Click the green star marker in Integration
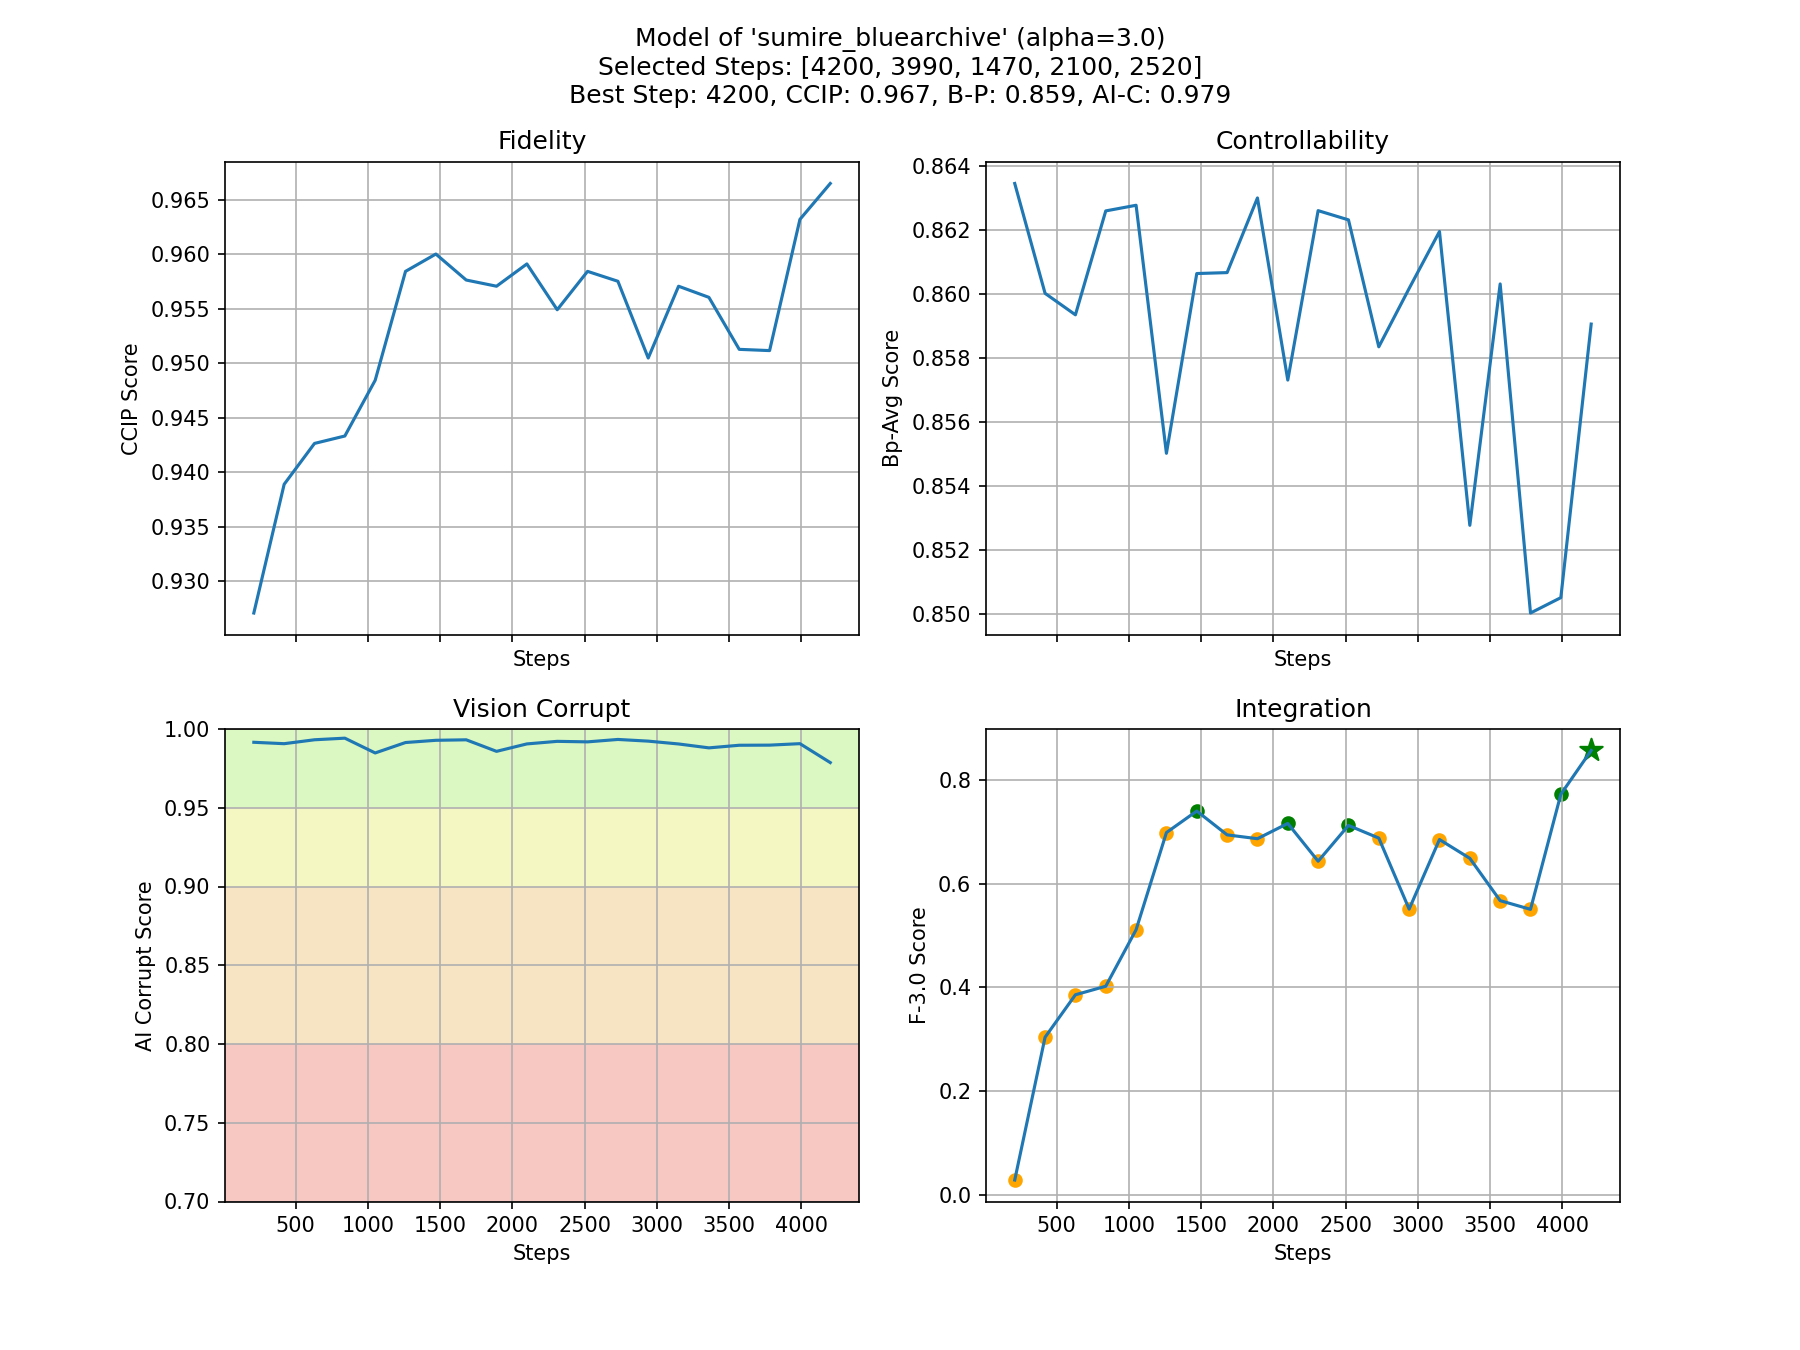This screenshot has height=1350, width=1800. pos(1591,750)
